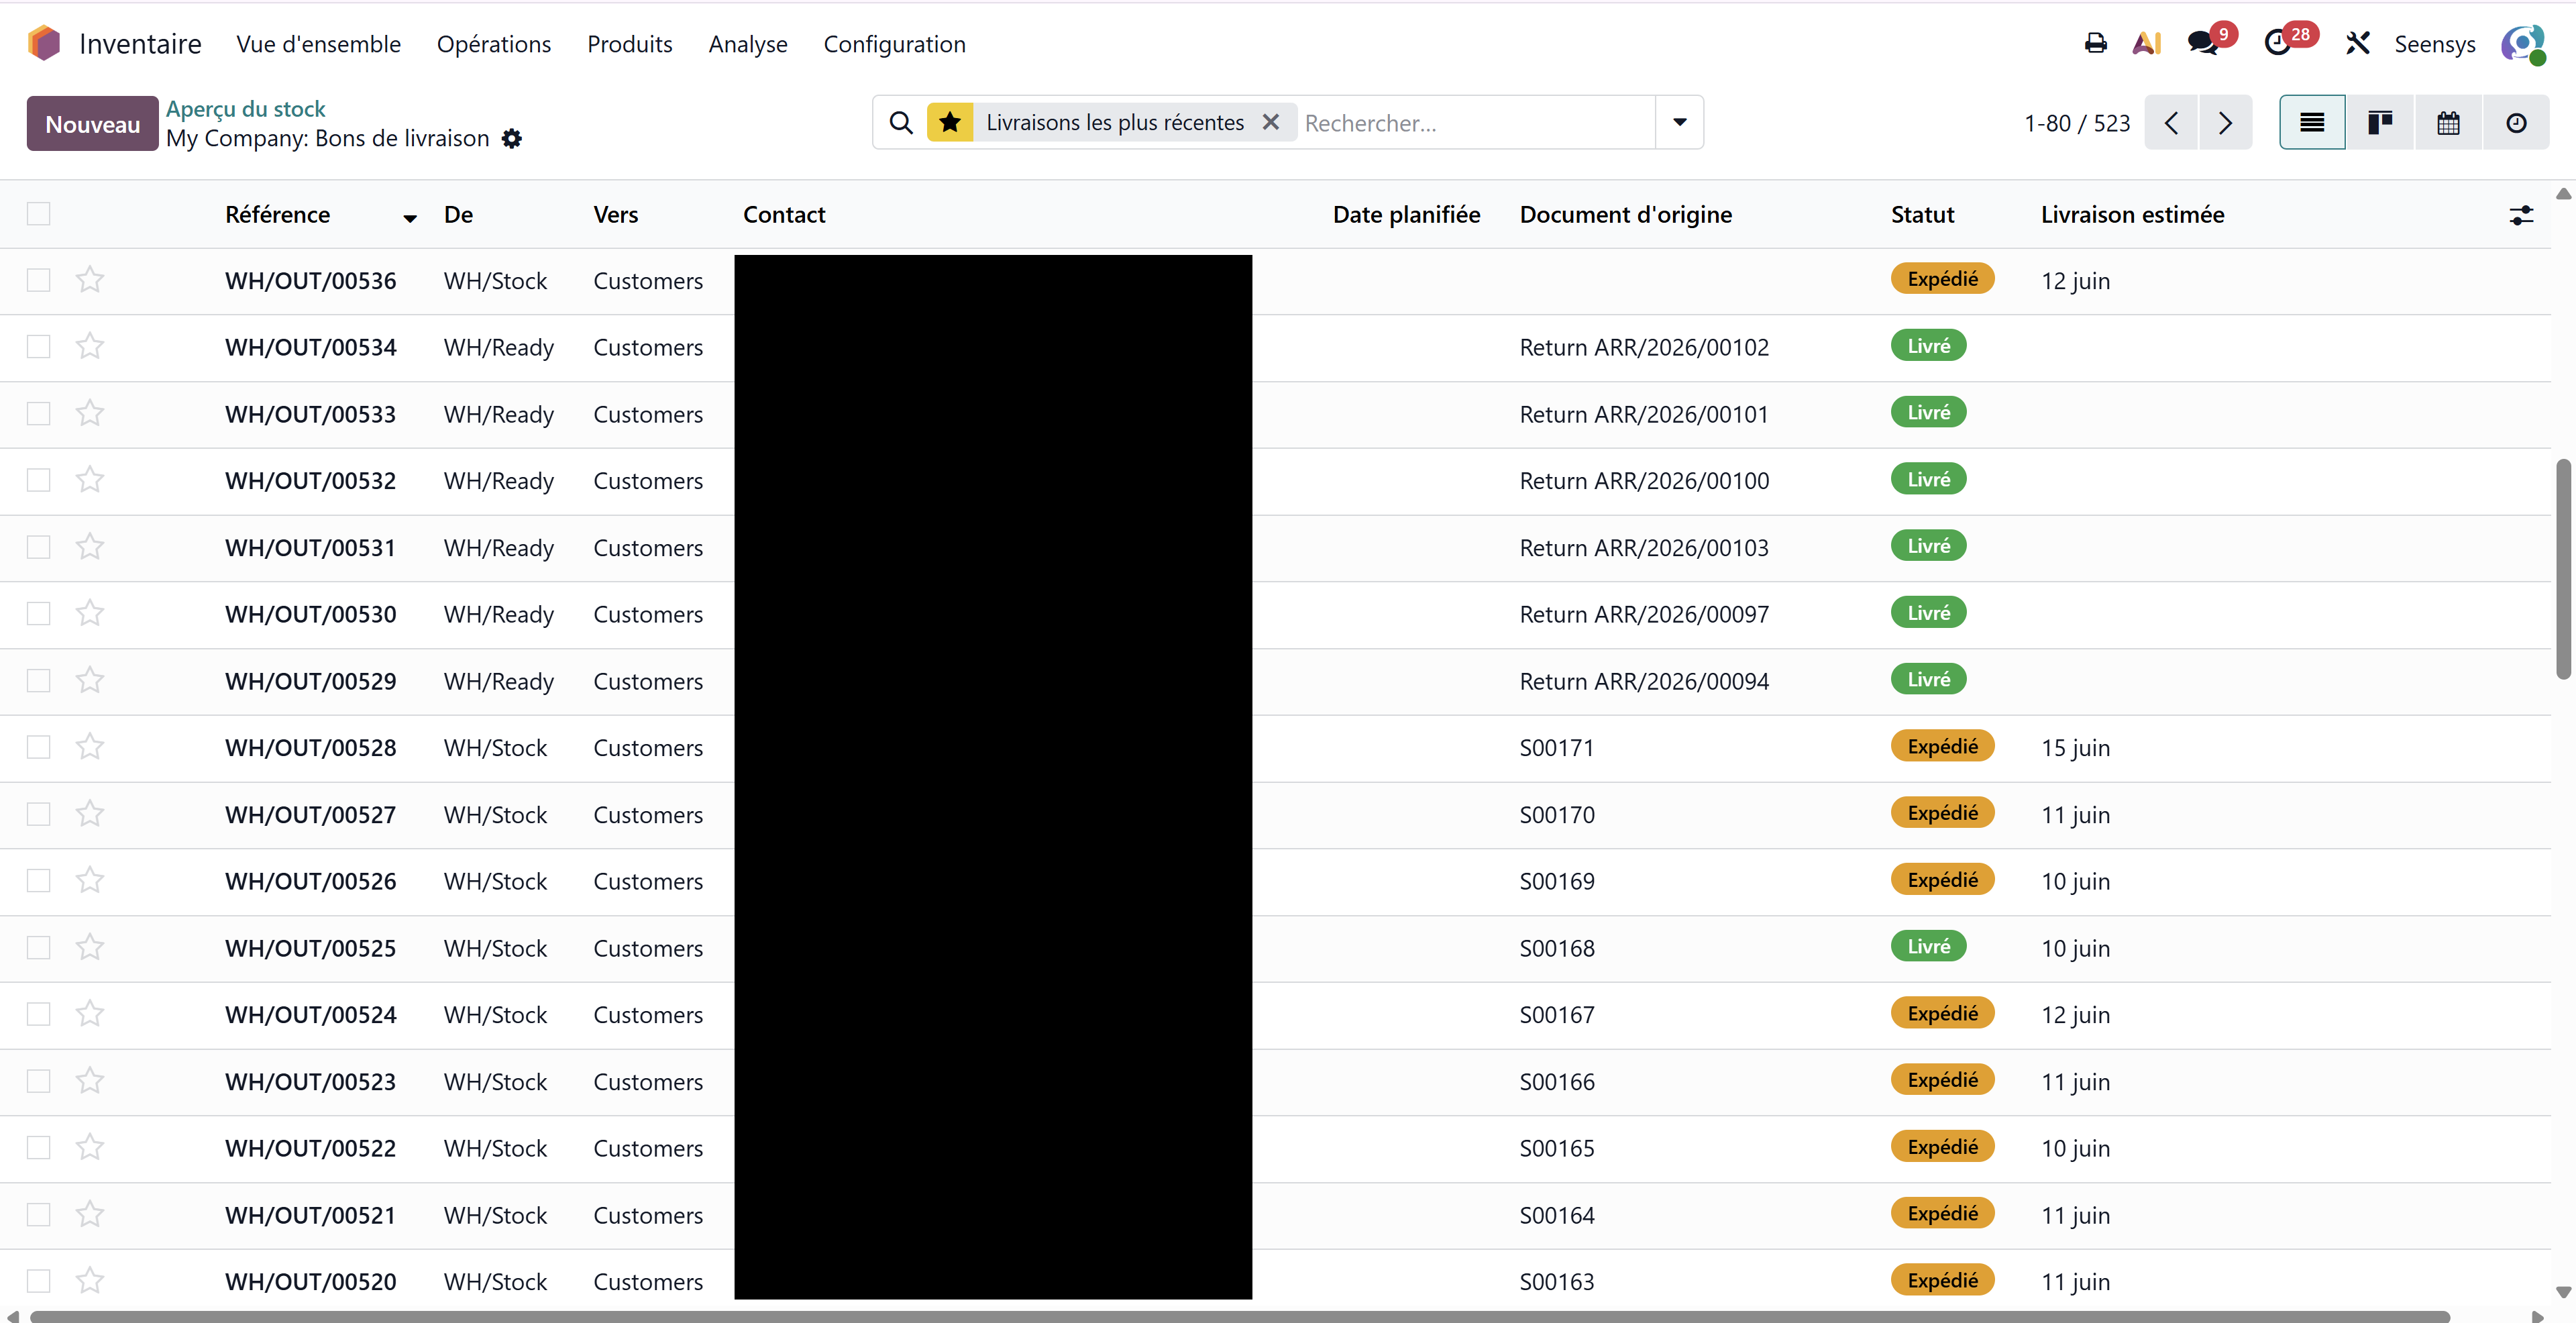
Task: Open record WH/OUT/00523
Action: click(x=310, y=1081)
